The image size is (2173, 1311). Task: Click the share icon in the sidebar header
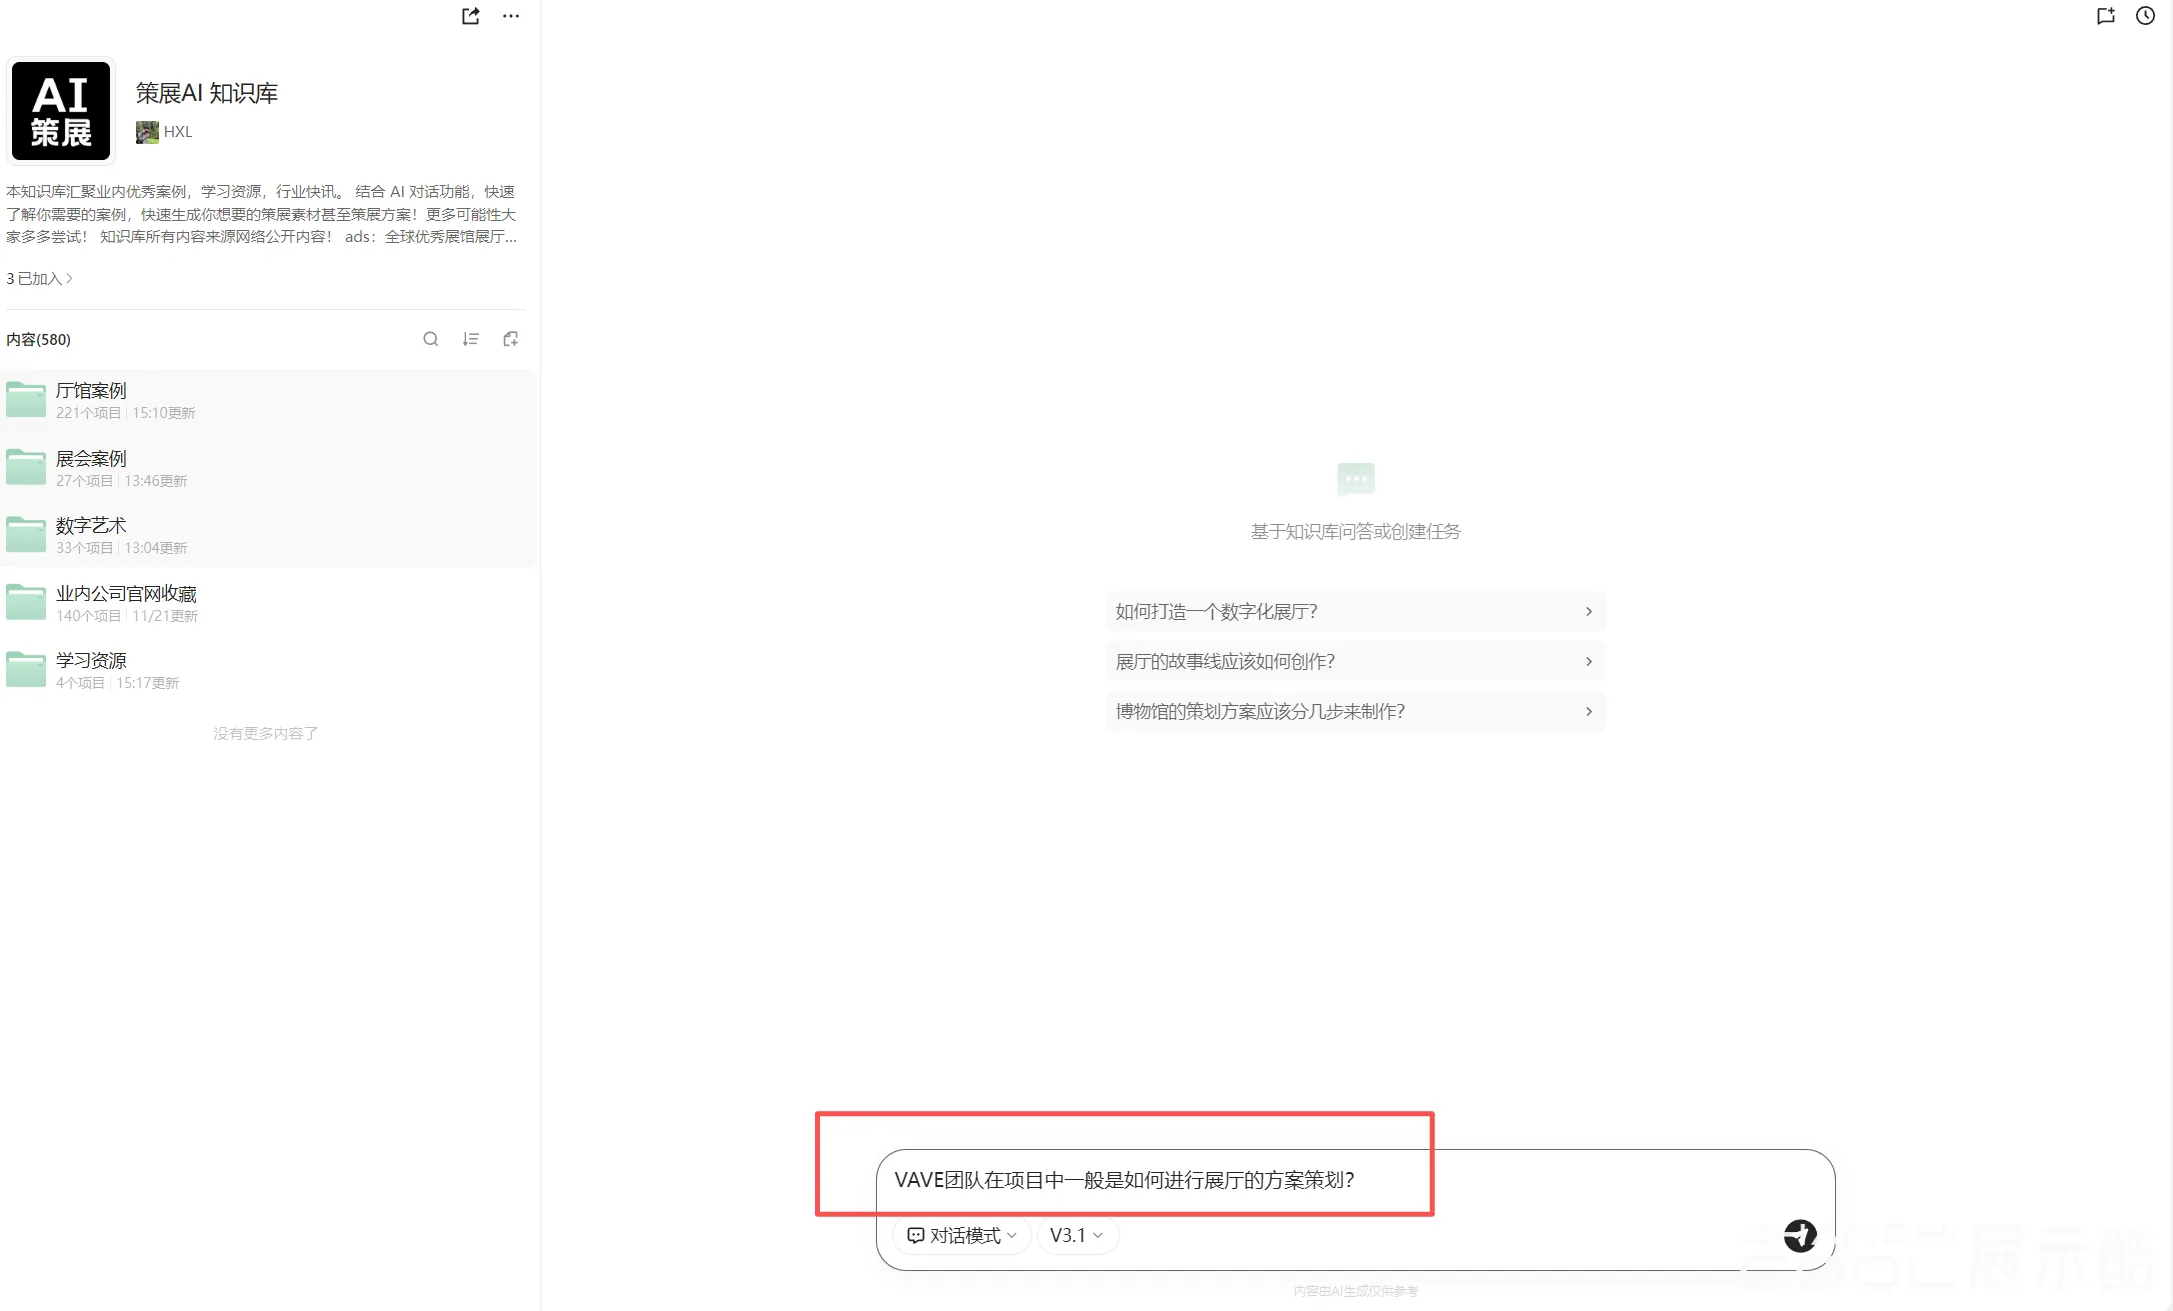click(470, 16)
